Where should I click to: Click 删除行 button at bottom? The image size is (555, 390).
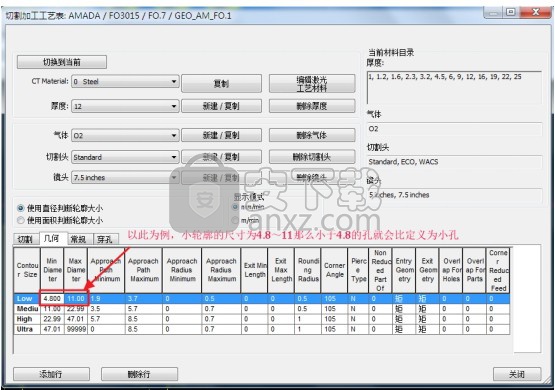coord(139,374)
